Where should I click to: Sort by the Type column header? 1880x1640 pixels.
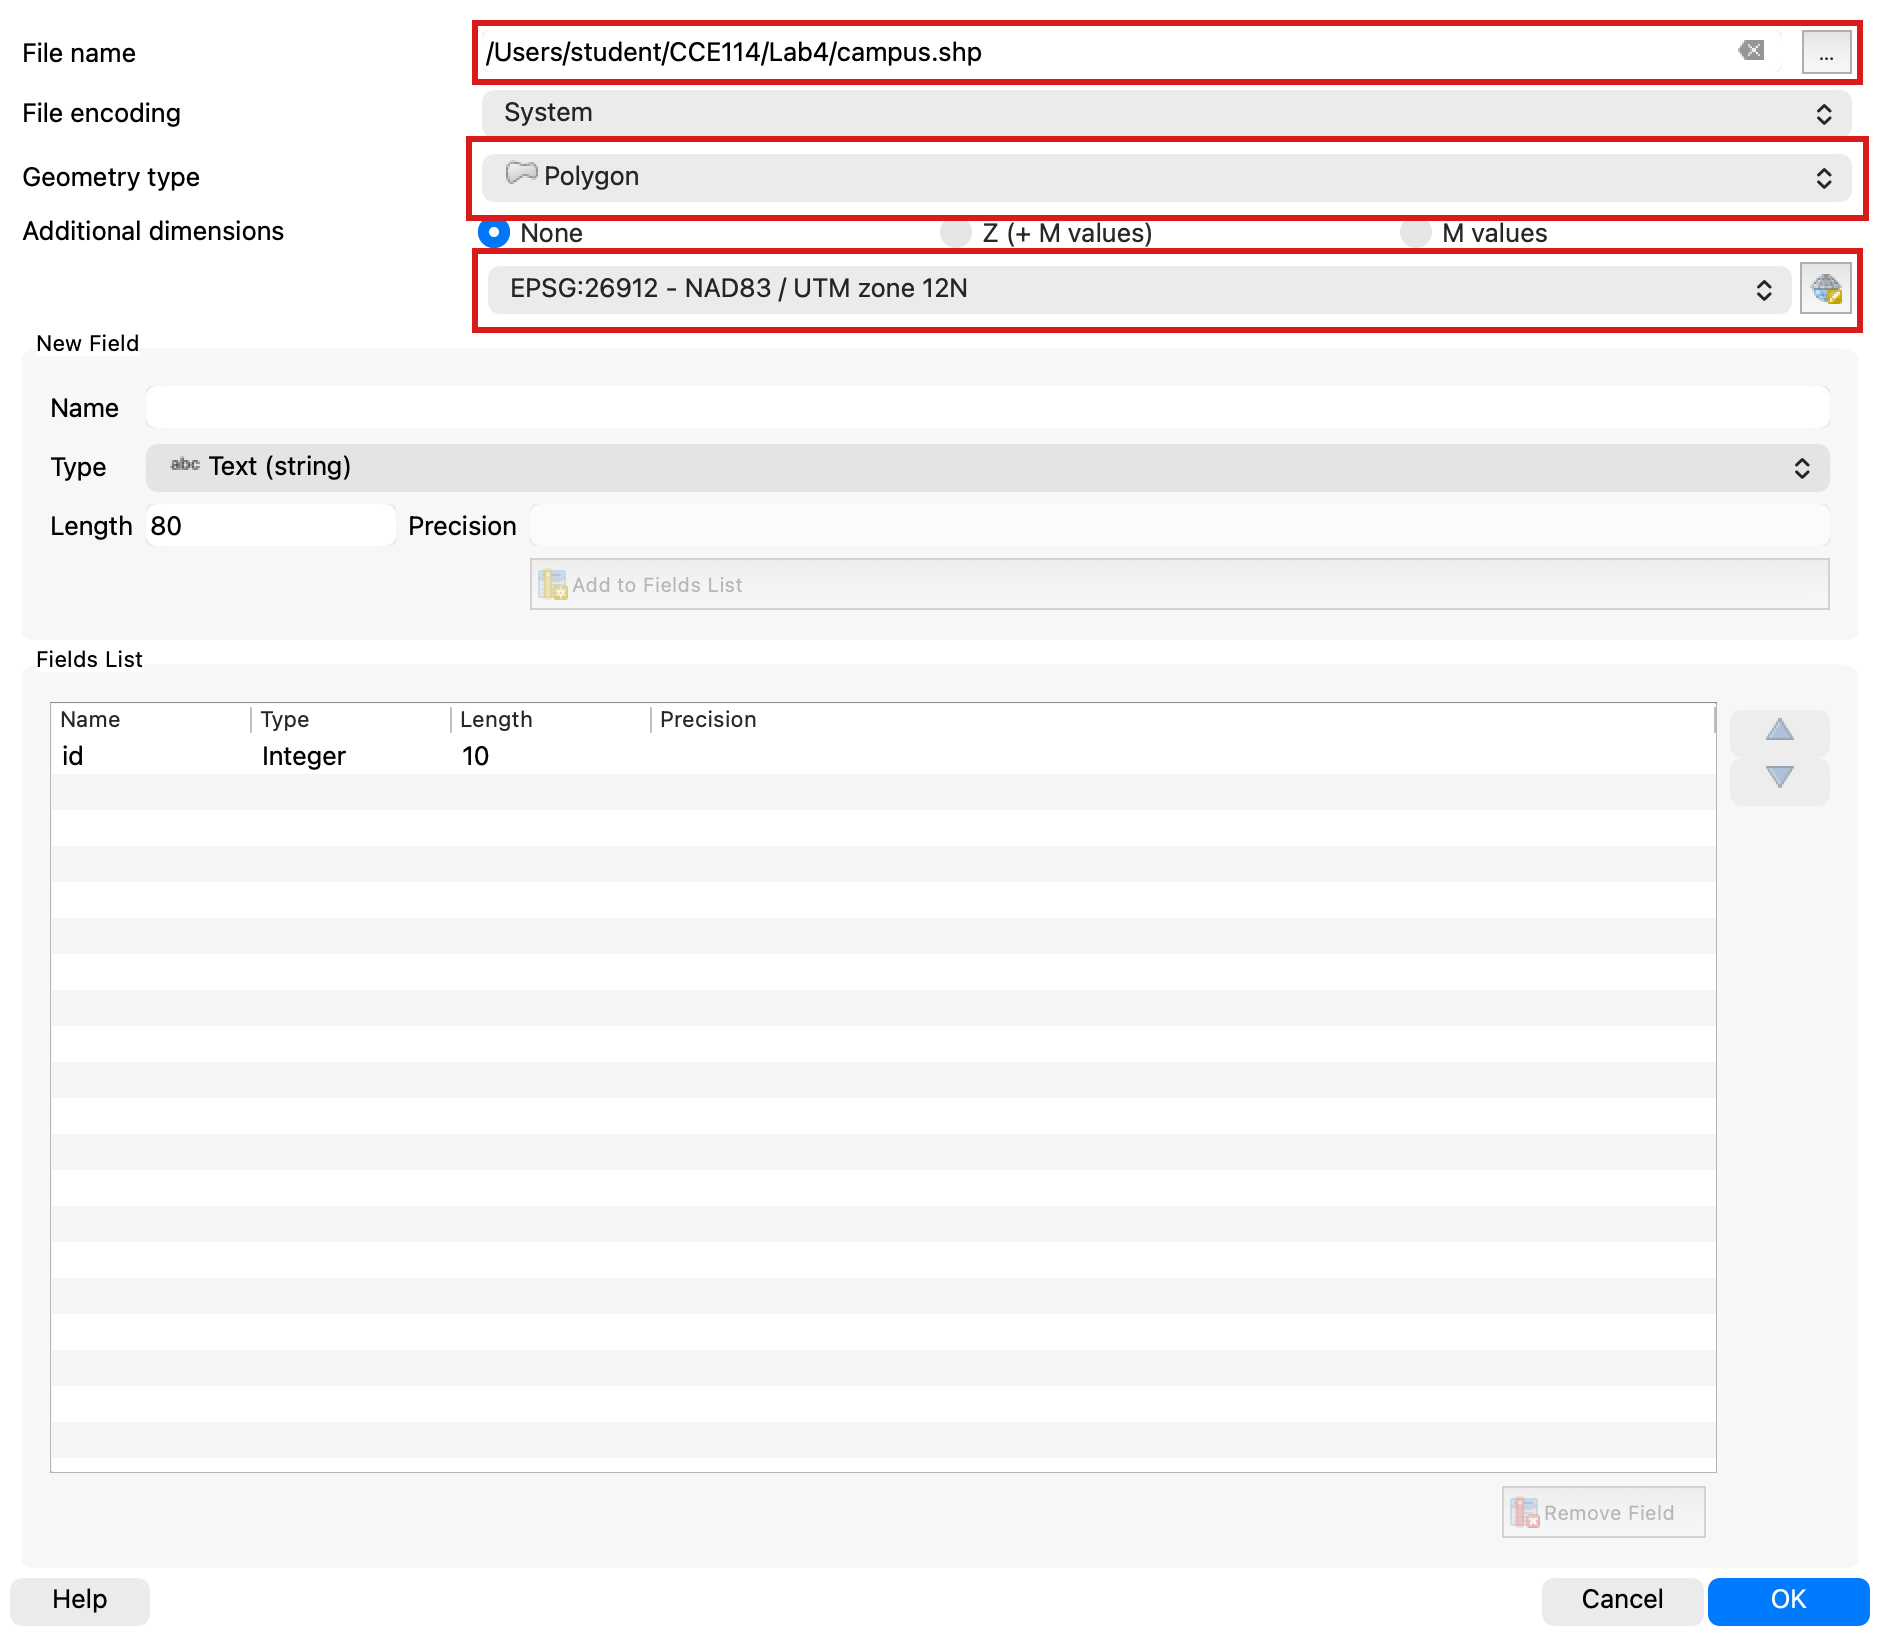coord(350,719)
